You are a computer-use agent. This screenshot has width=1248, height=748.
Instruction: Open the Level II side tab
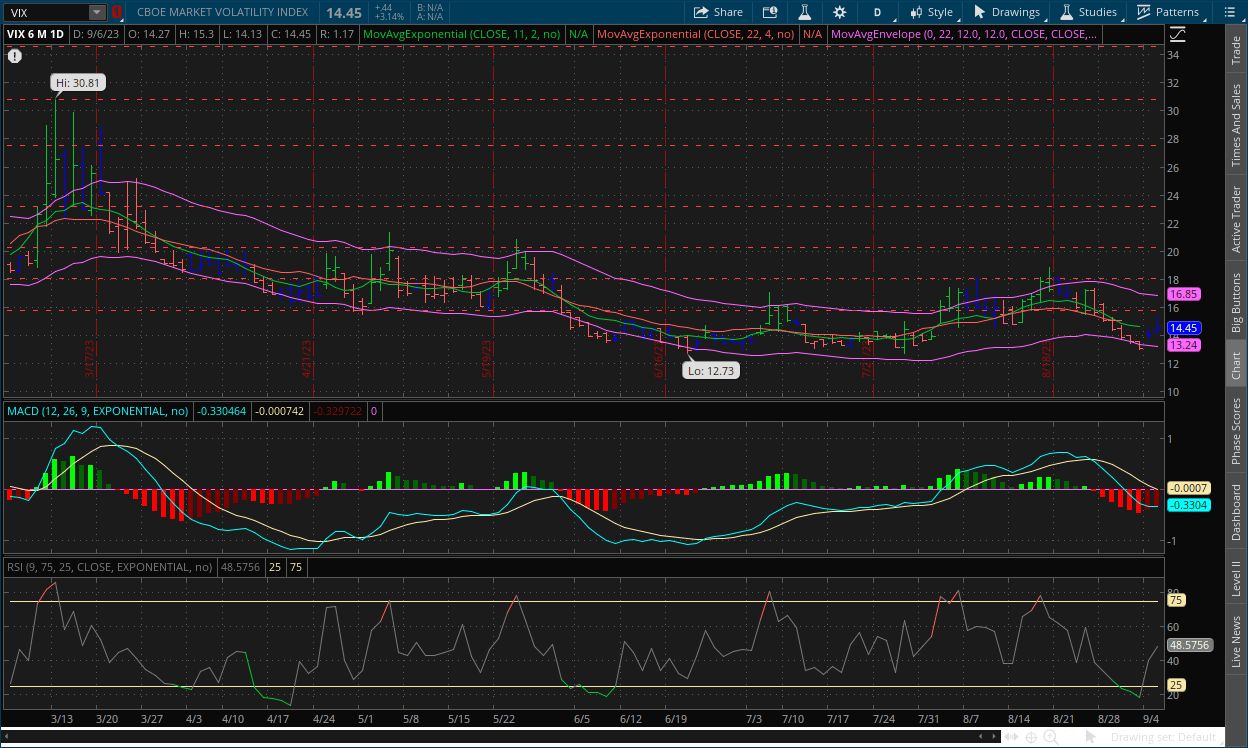click(x=1236, y=579)
